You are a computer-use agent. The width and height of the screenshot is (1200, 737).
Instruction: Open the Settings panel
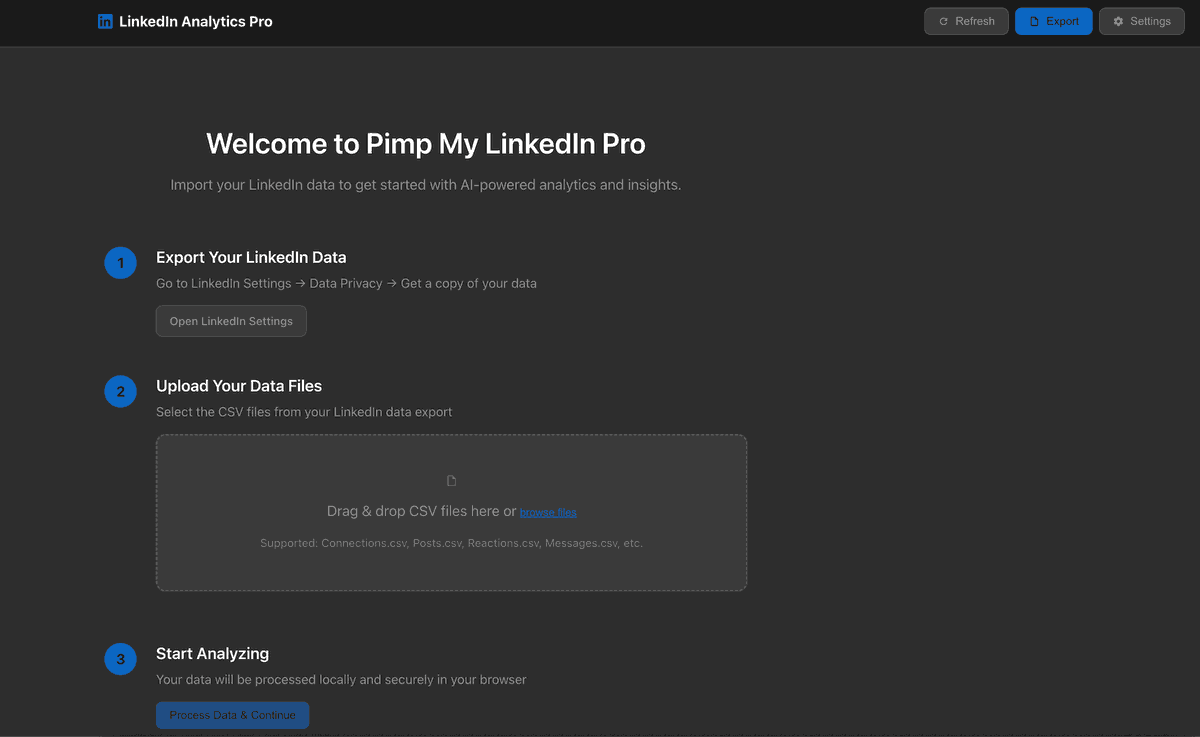(x=1141, y=20)
